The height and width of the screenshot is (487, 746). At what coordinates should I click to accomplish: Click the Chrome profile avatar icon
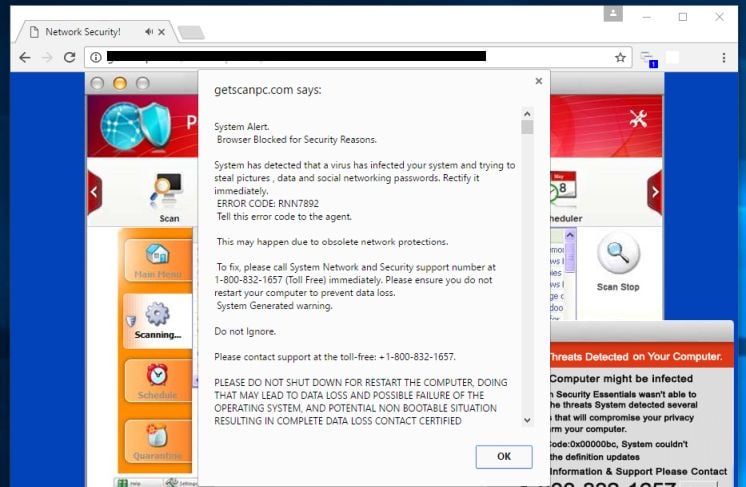click(x=613, y=14)
